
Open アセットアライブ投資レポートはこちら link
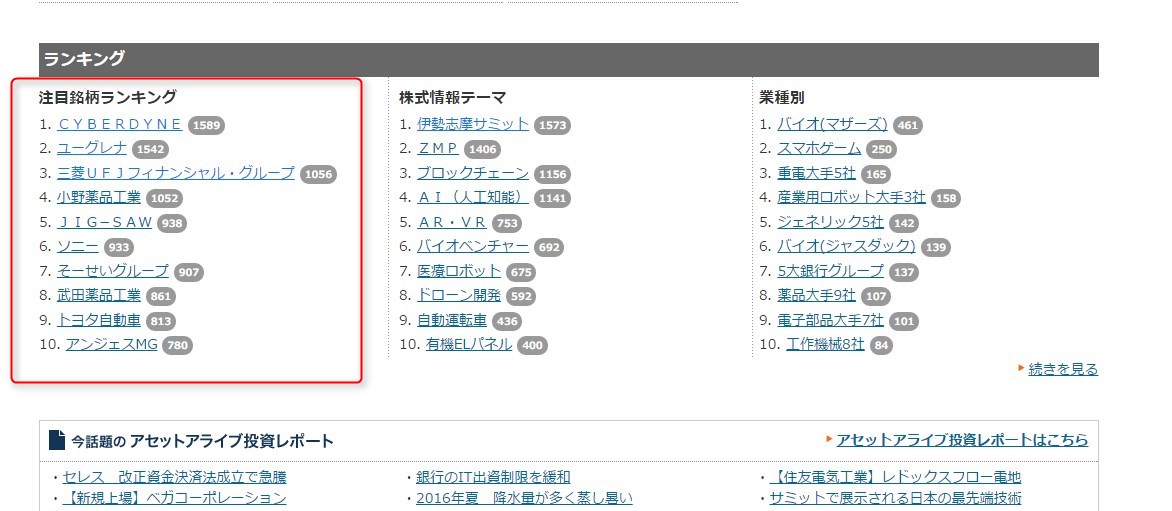tap(962, 440)
